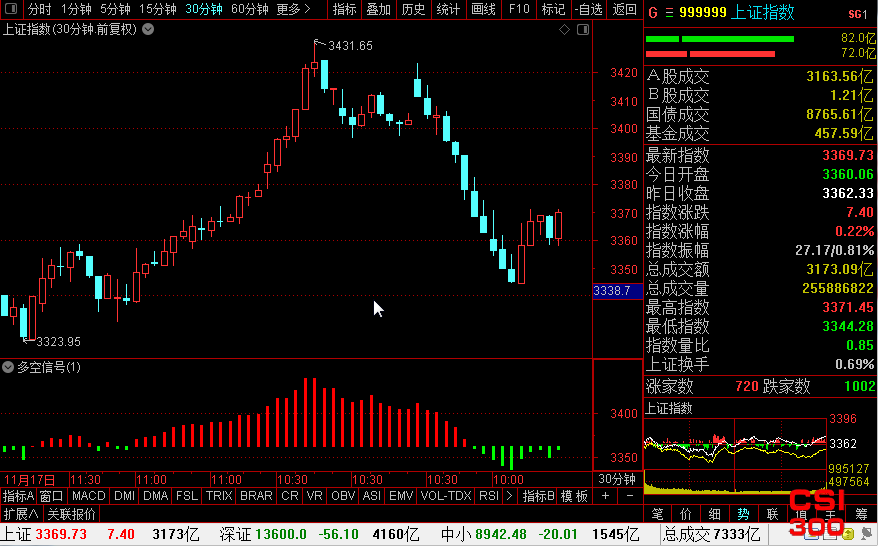Open the 模板 template option
878x546 pixels.
pyautogui.click(x=575, y=496)
